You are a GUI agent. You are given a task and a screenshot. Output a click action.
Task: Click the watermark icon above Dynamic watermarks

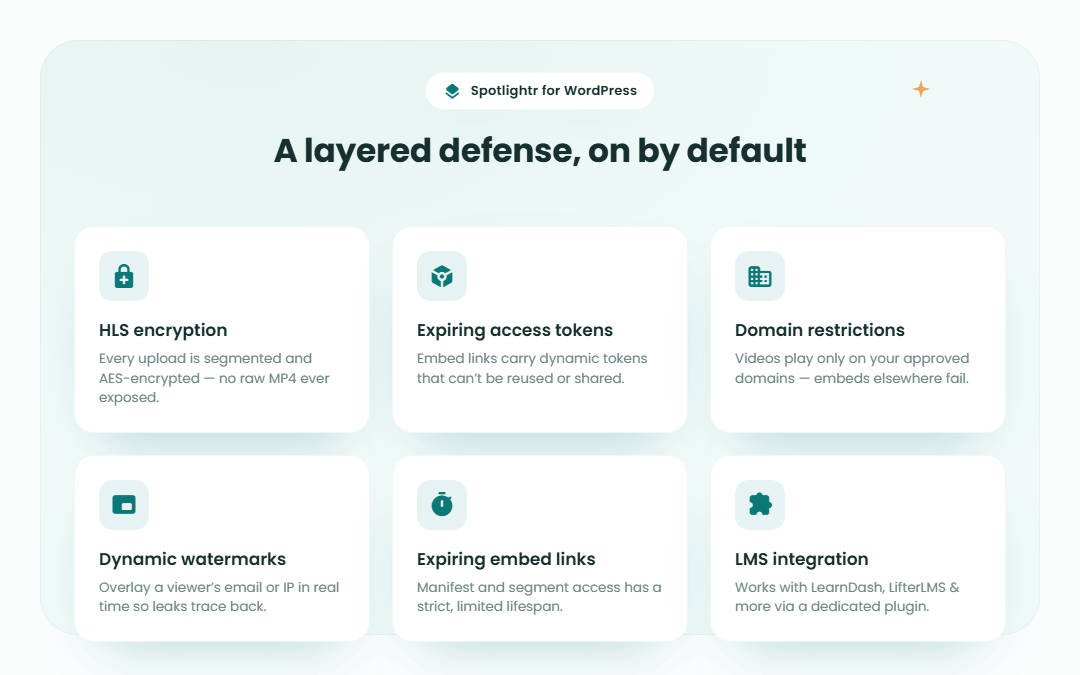[x=124, y=505]
